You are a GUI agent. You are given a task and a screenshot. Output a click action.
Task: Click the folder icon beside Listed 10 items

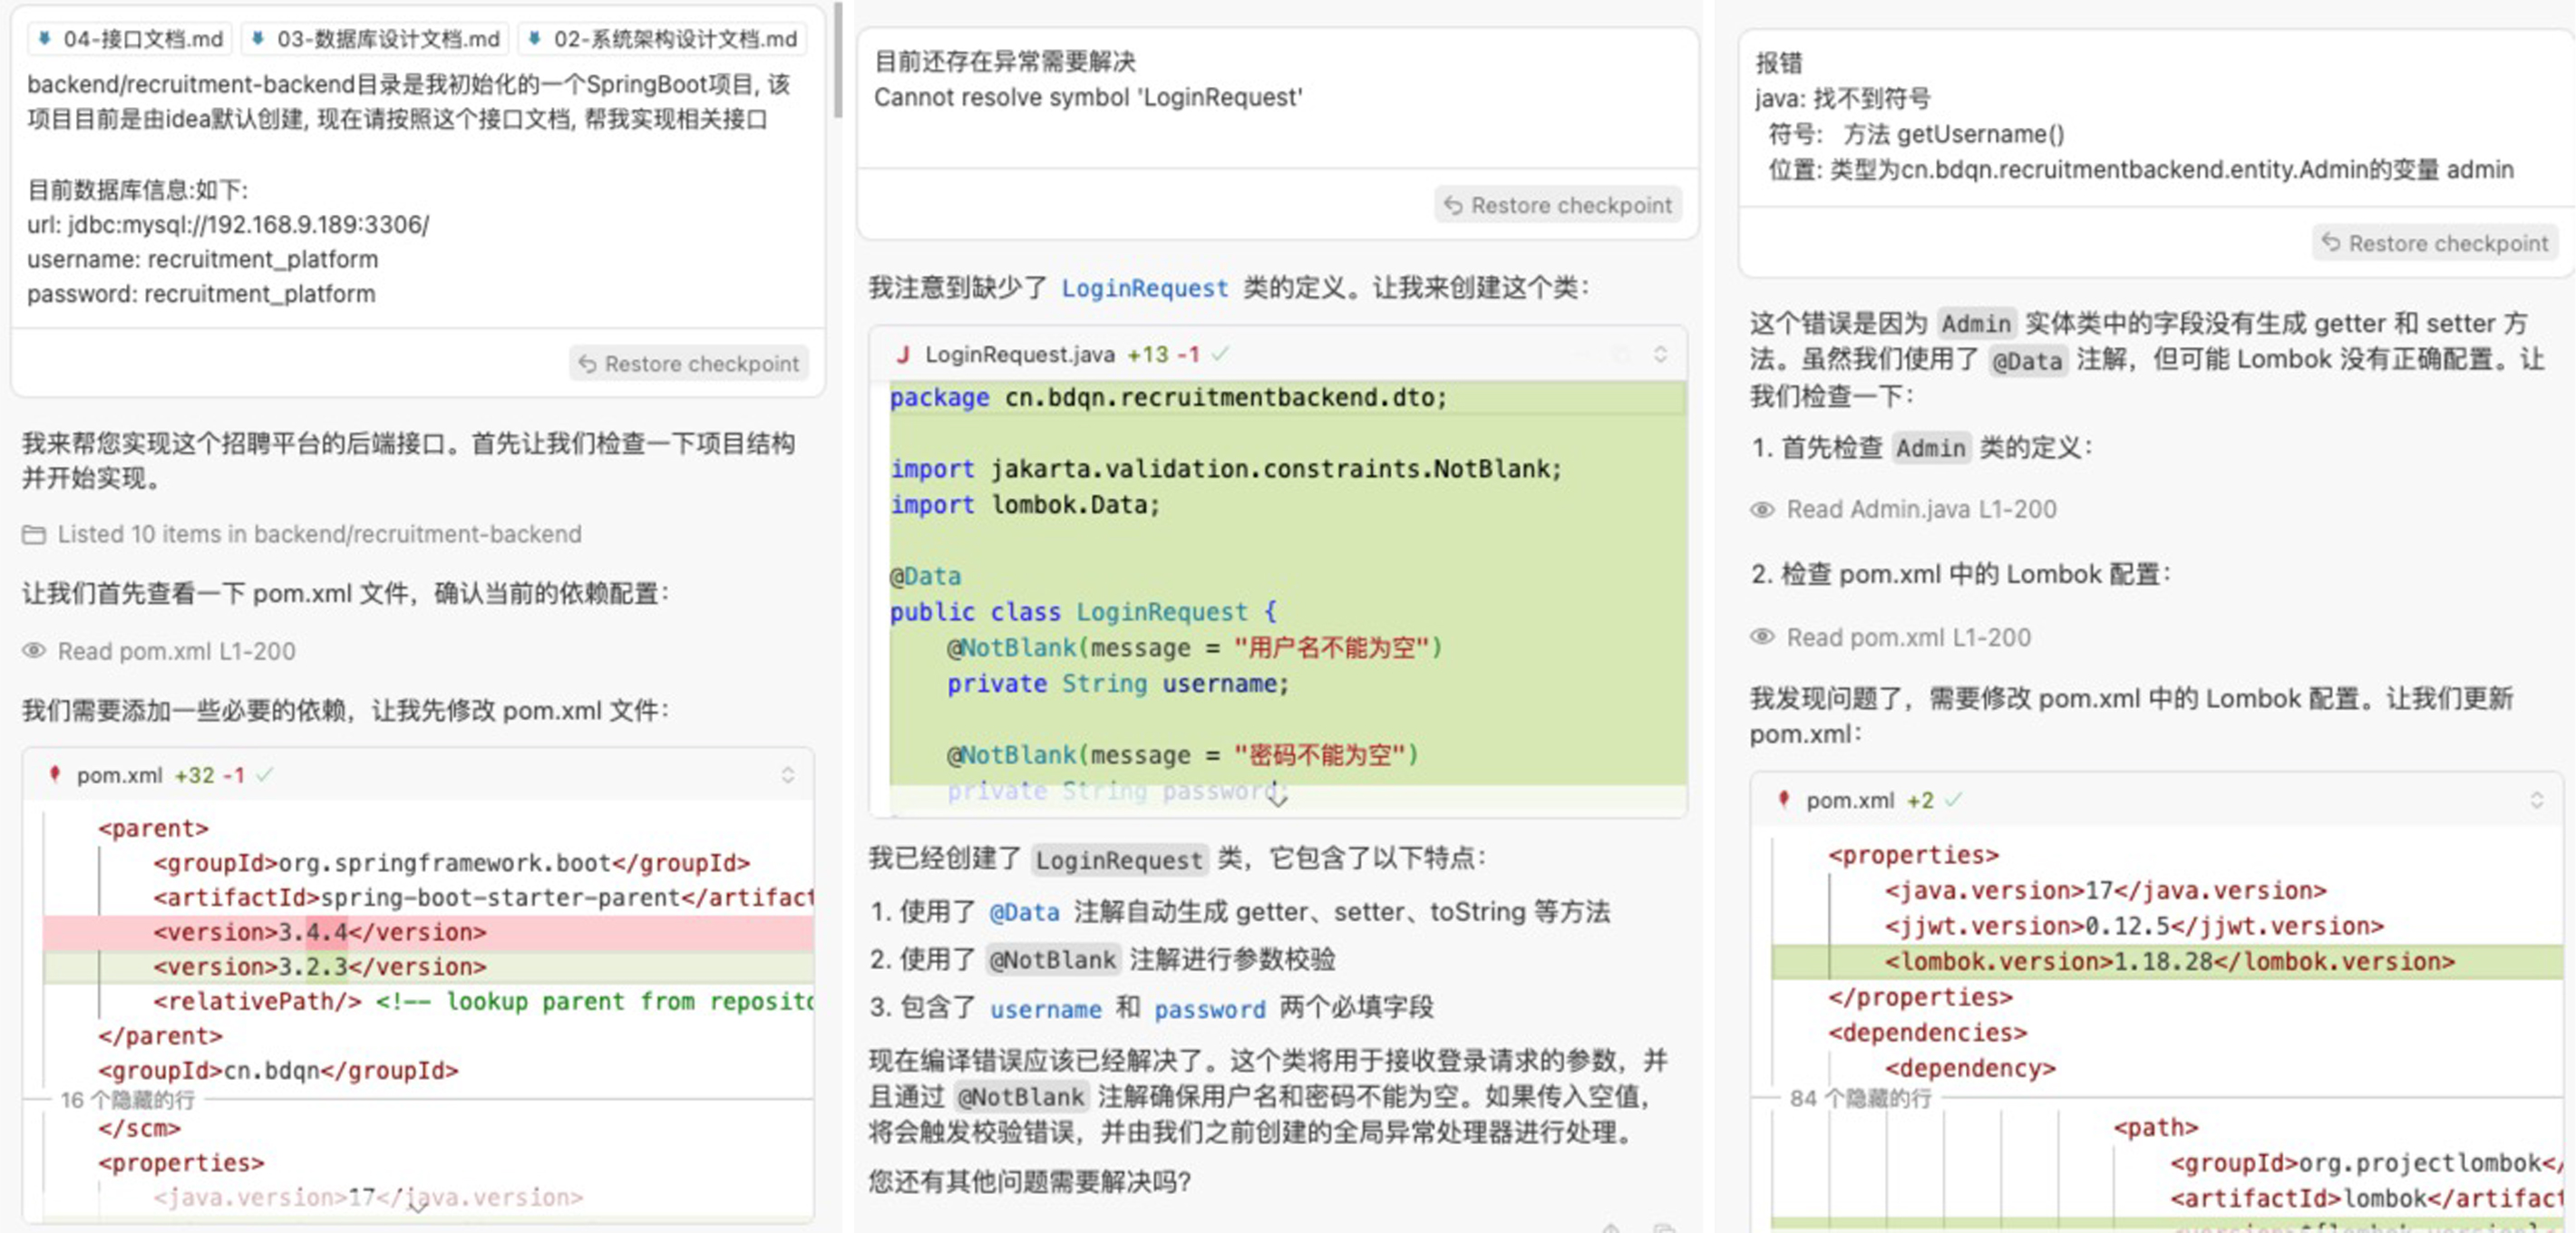(x=34, y=535)
